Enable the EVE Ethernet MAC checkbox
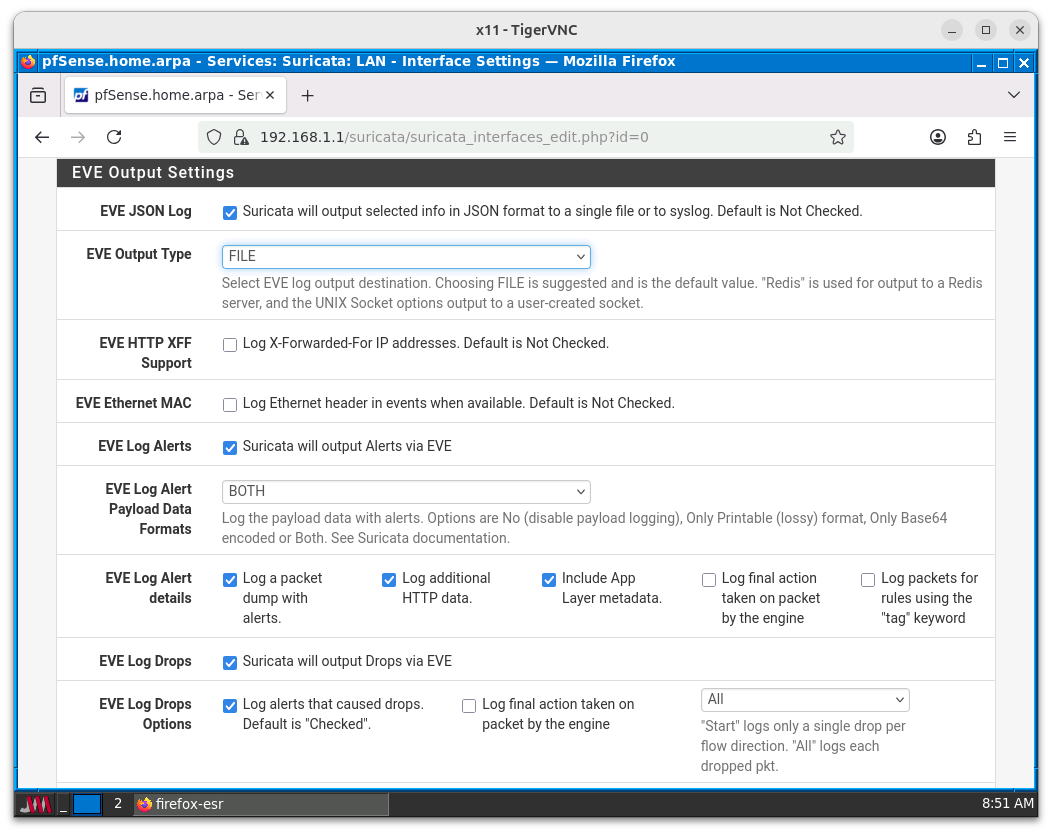This screenshot has width=1052, height=834. coord(230,405)
